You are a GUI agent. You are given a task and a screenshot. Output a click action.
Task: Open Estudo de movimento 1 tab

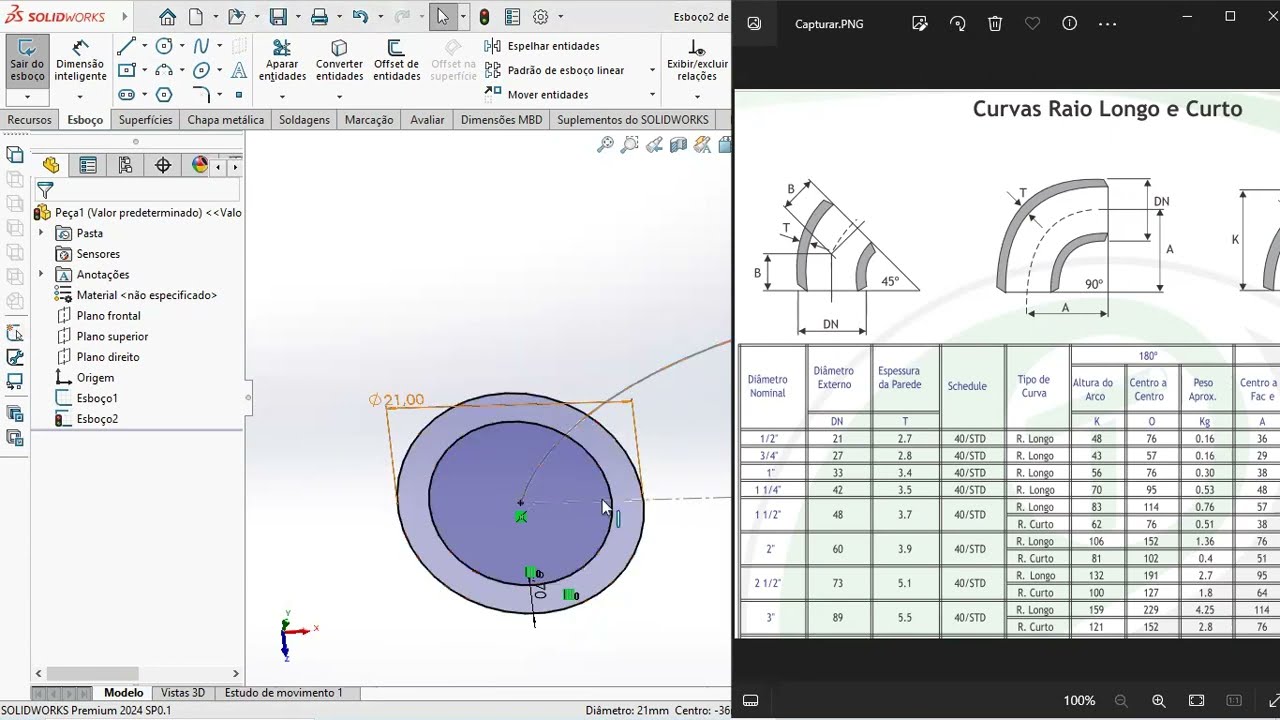[x=284, y=692]
